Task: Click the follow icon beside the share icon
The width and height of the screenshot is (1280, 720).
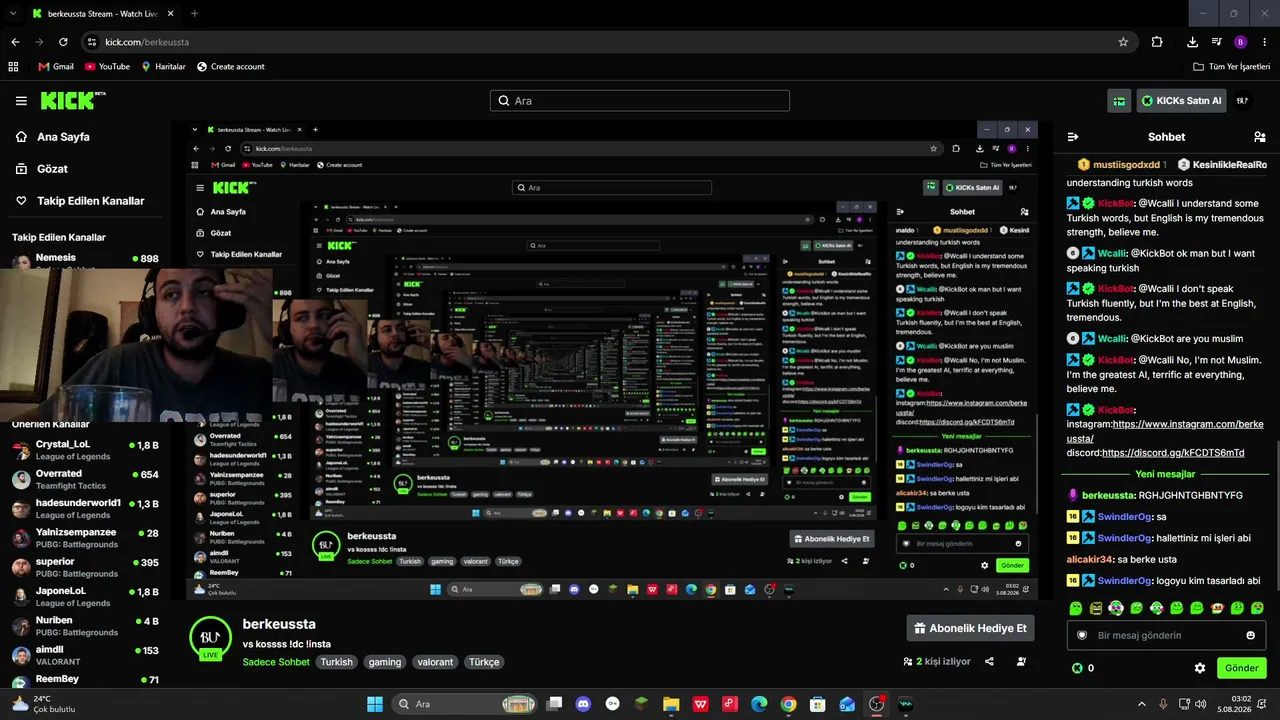Action: pyautogui.click(x=1021, y=661)
